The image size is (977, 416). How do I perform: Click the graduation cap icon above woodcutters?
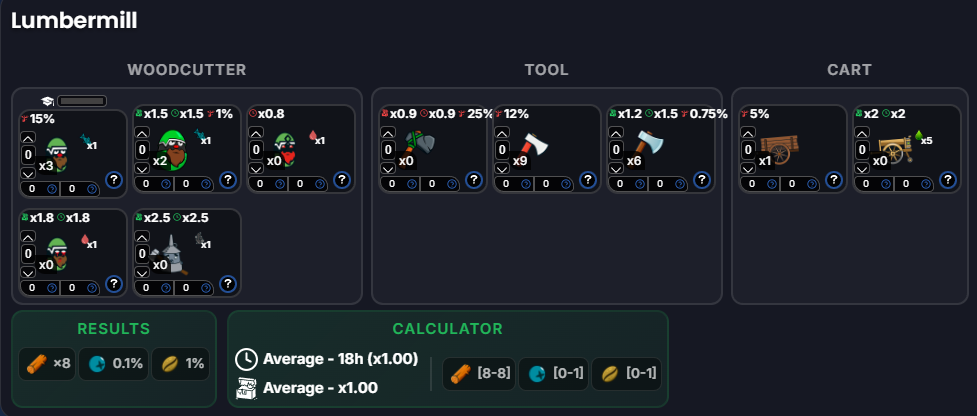[47, 101]
